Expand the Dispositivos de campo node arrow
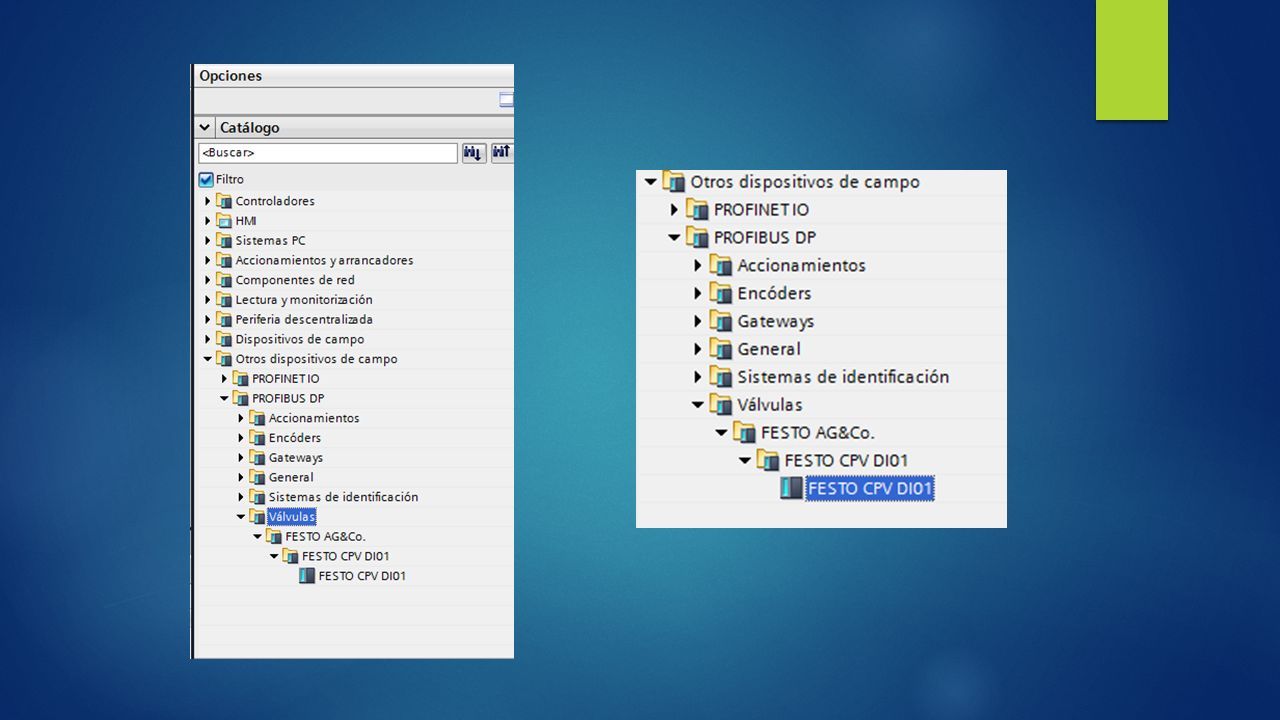This screenshot has width=1280, height=720. pyautogui.click(x=208, y=339)
